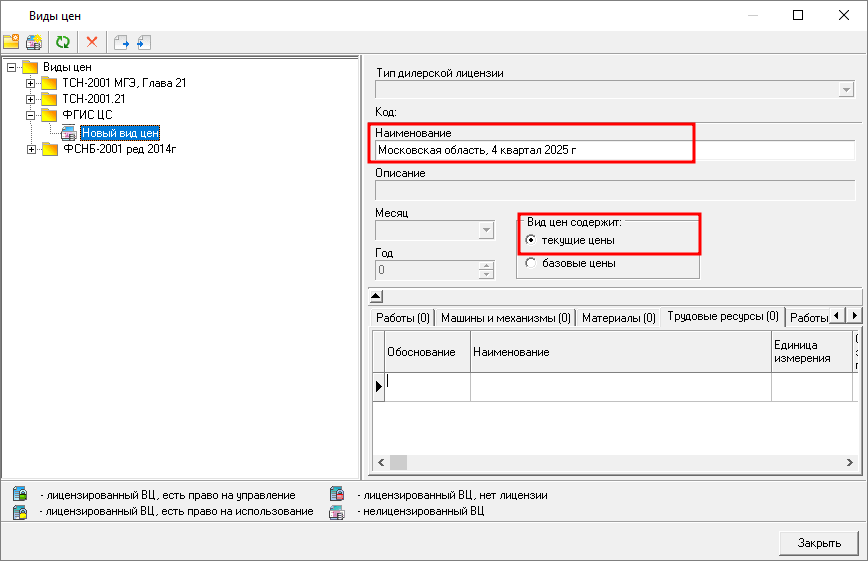
Task: Switch to the Материалы (0) tab
Action: tap(619, 318)
